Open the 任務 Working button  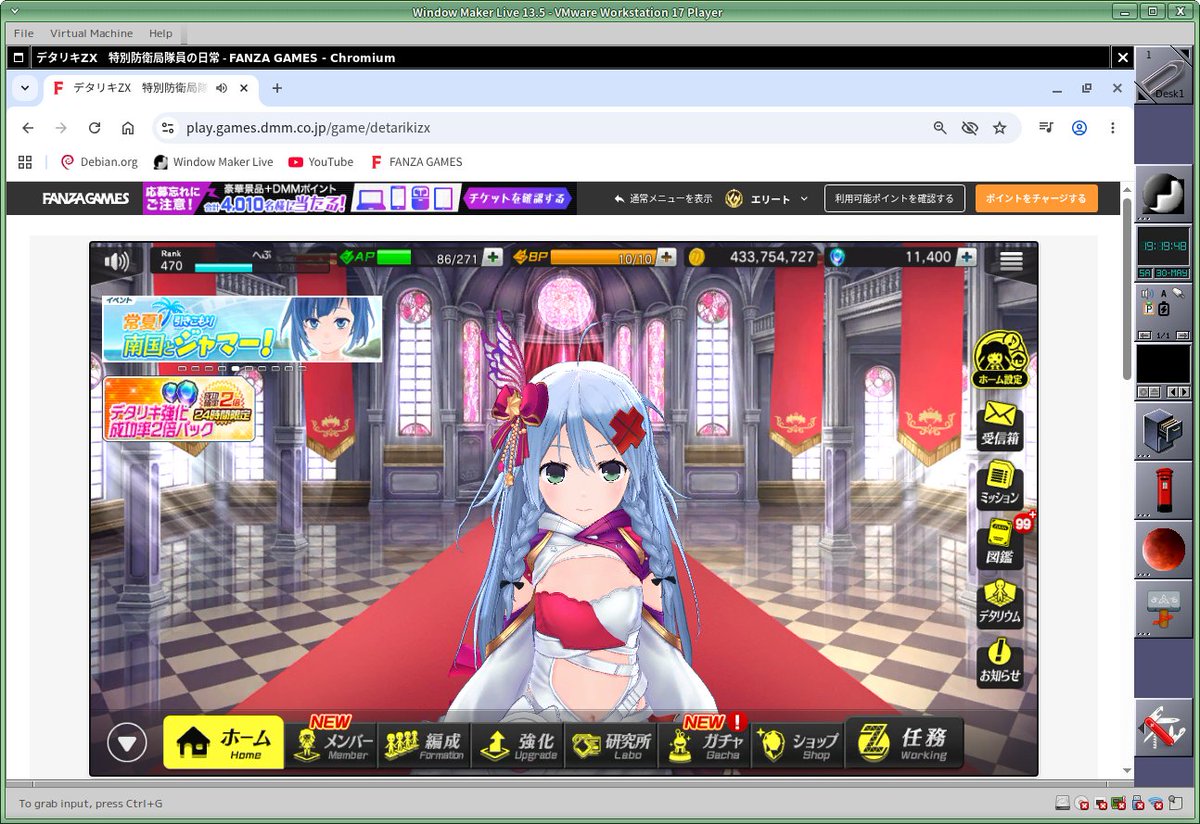[x=905, y=743]
